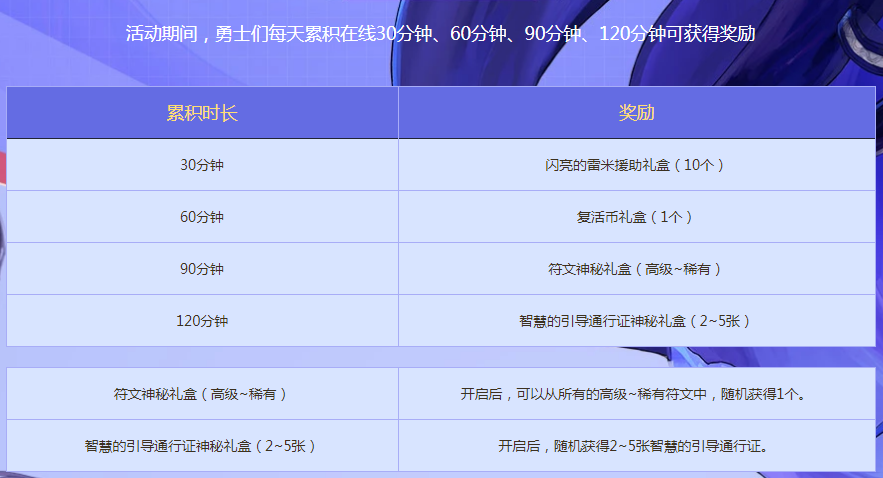Select the 30分钟 table cell
Screen dimensions: 883x478
click(x=202, y=165)
